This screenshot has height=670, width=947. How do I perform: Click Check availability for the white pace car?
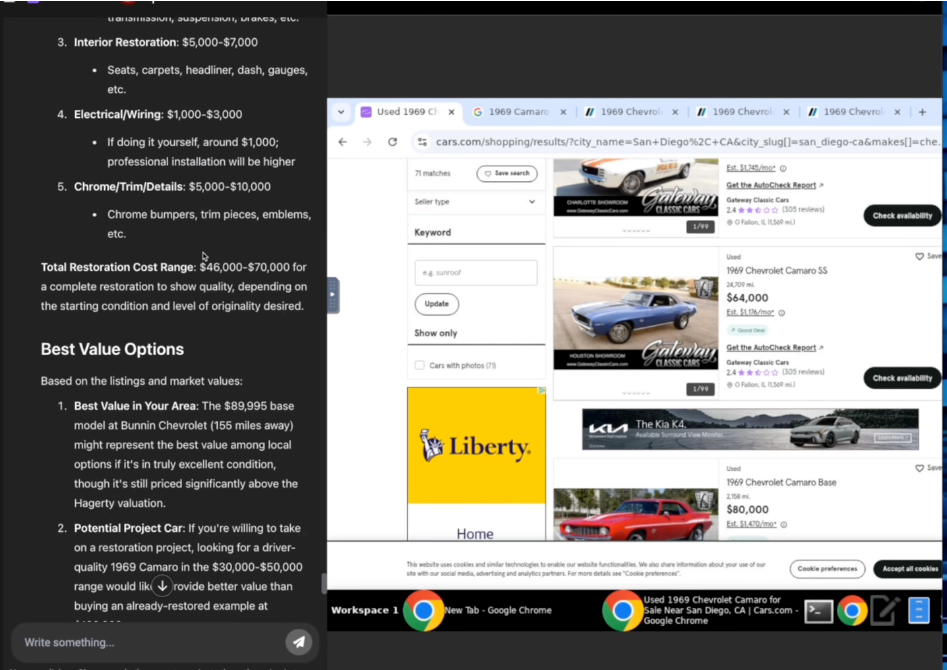click(x=902, y=216)
